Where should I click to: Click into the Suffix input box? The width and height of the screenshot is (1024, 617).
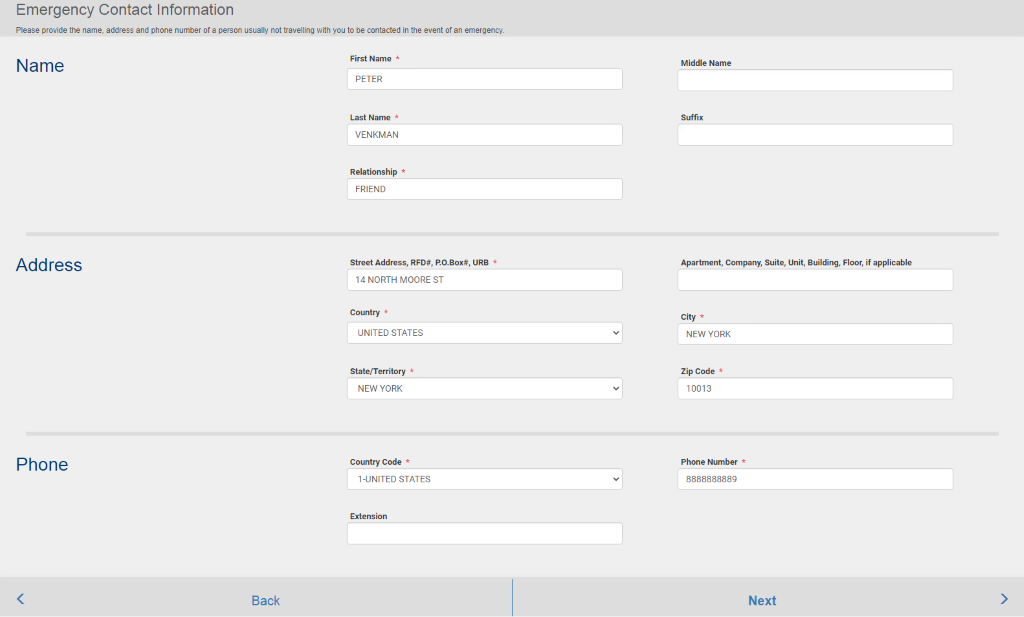coord(815,135)
